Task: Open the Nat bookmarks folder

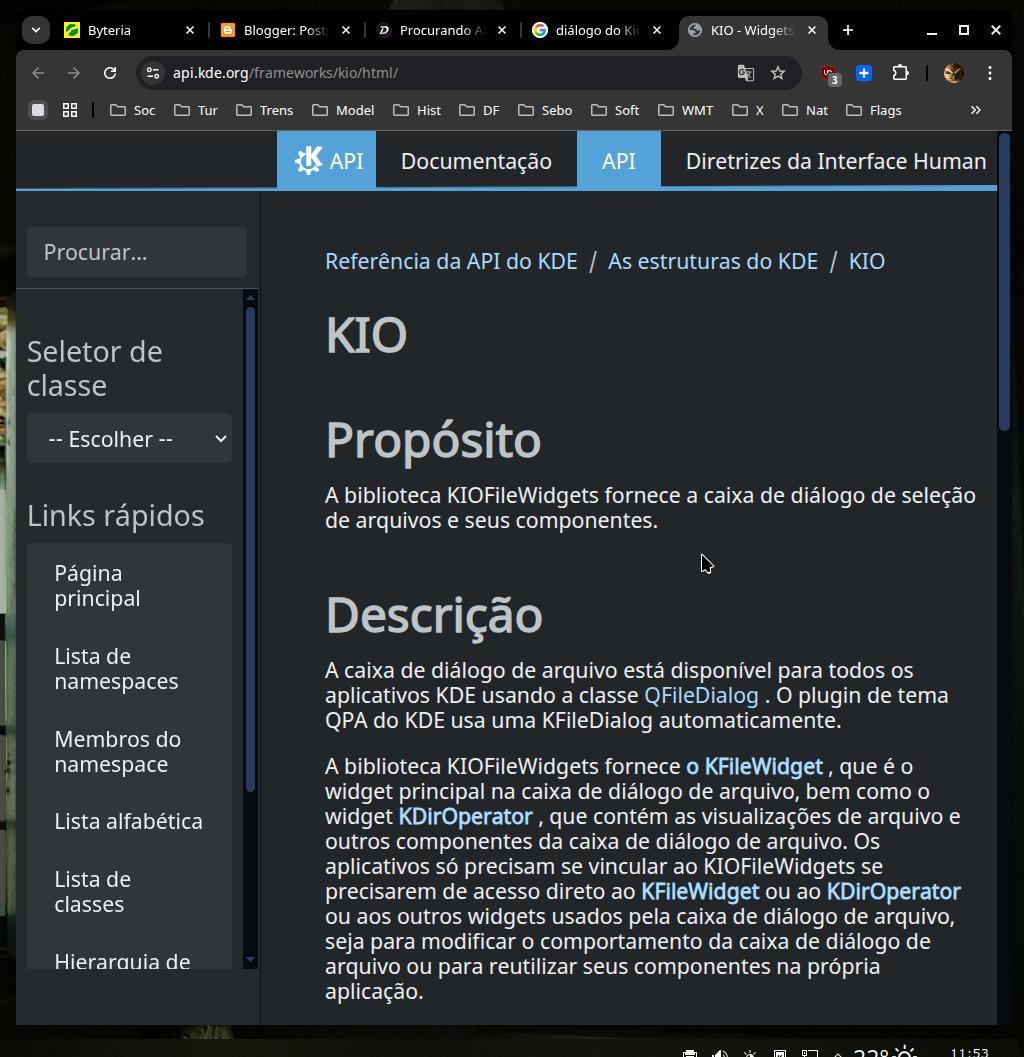Action: point(805,110)
